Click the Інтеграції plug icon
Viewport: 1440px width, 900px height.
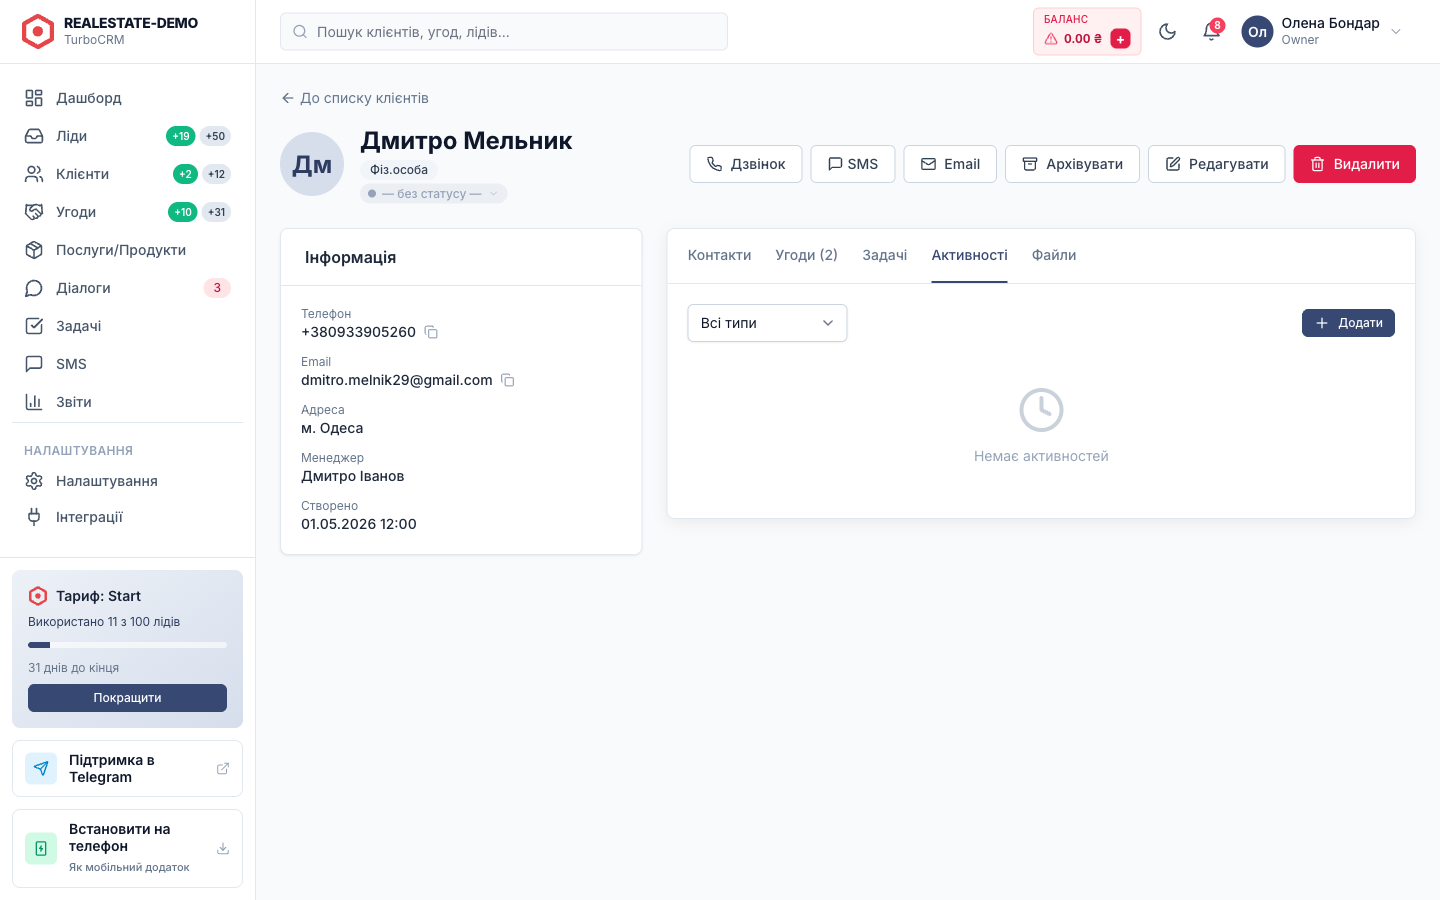(34, 517)
